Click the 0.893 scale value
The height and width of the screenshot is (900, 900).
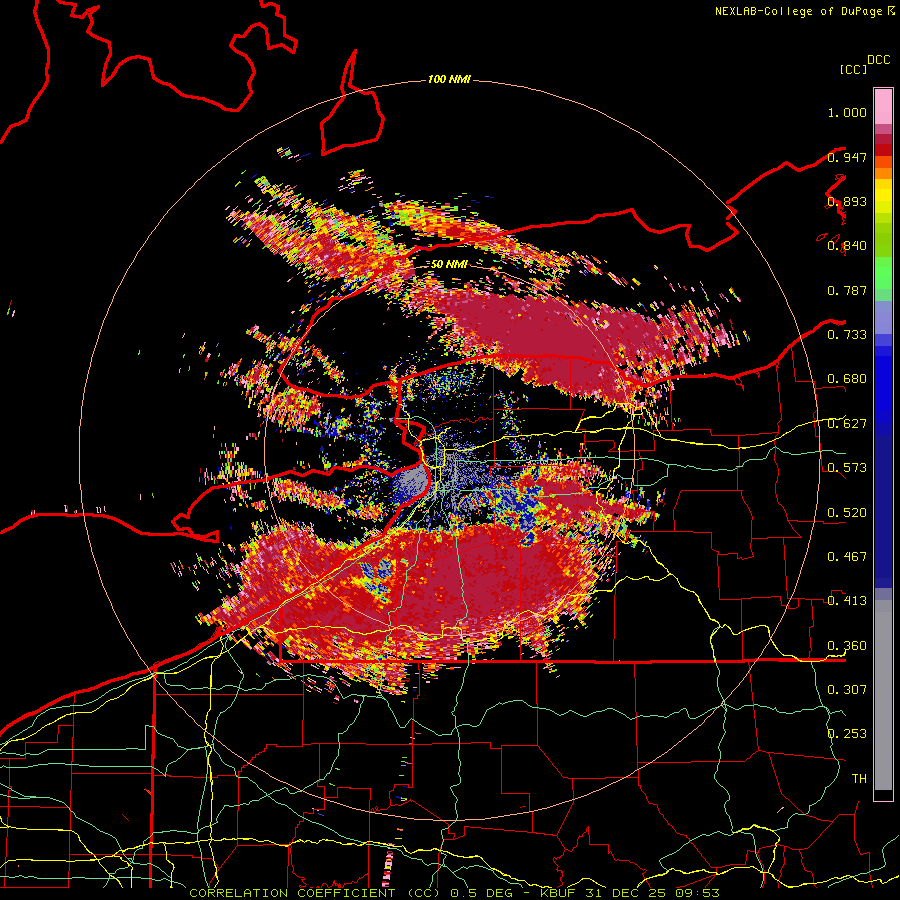tap(847, 201)
